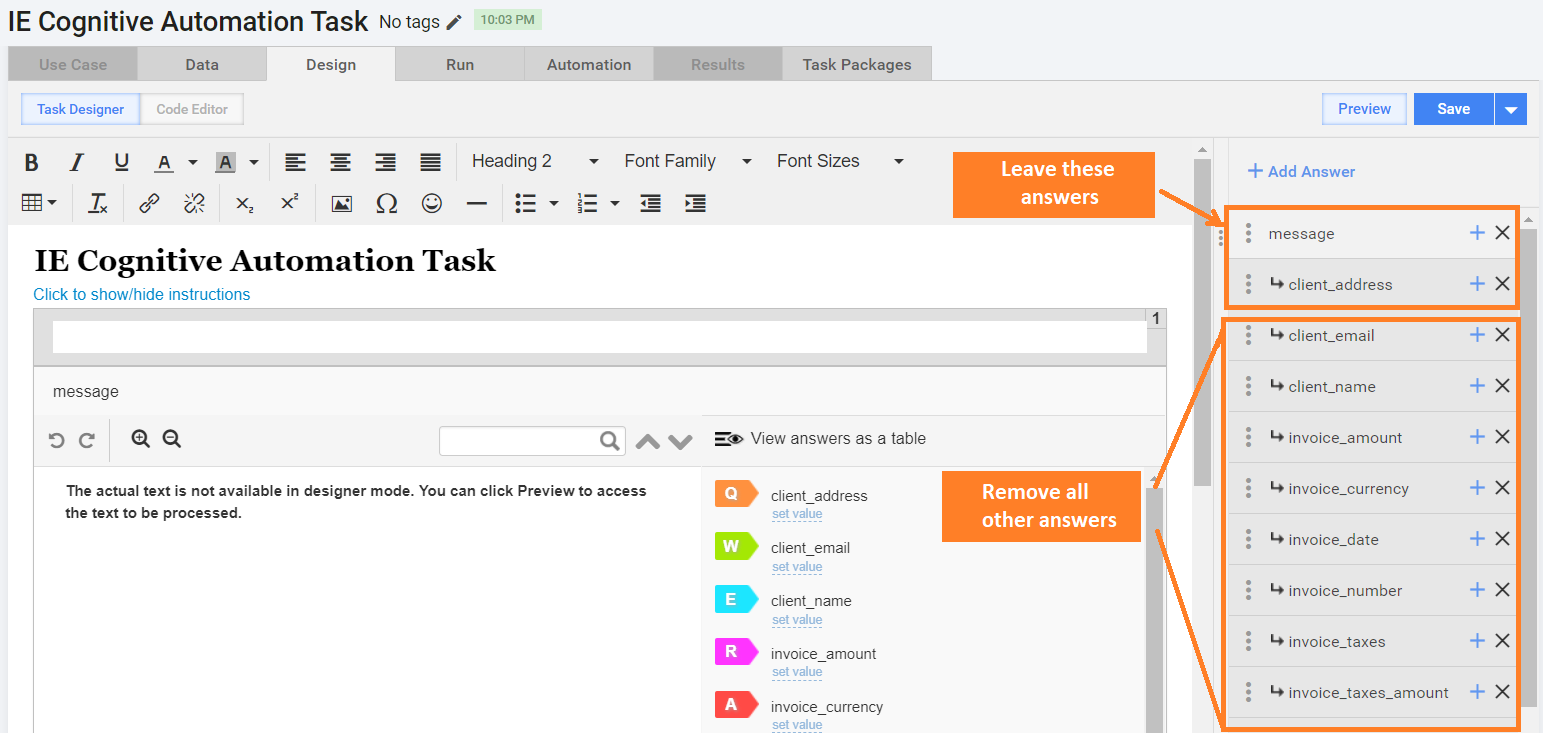The image size is (1543, 733).
Task: Click to show/hide instructions link
Action: coord(142,294)
